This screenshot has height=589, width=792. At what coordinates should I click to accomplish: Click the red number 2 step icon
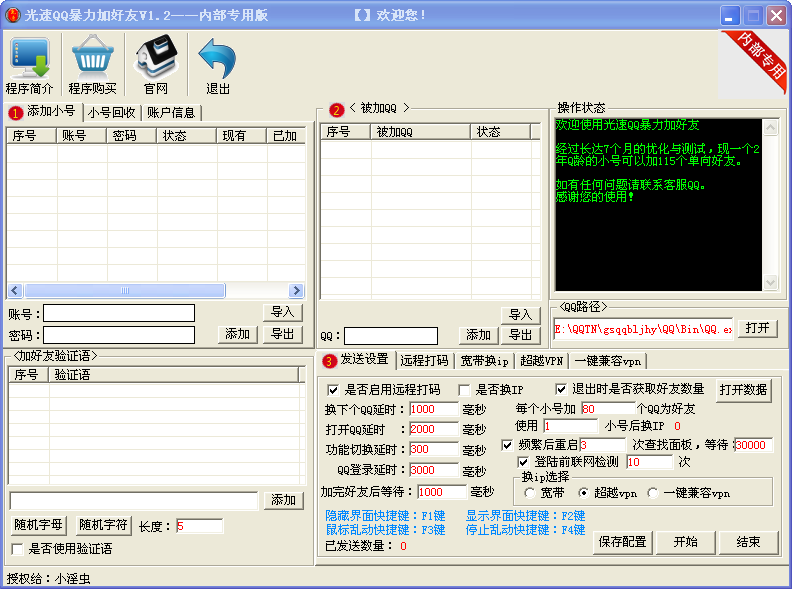336,109
